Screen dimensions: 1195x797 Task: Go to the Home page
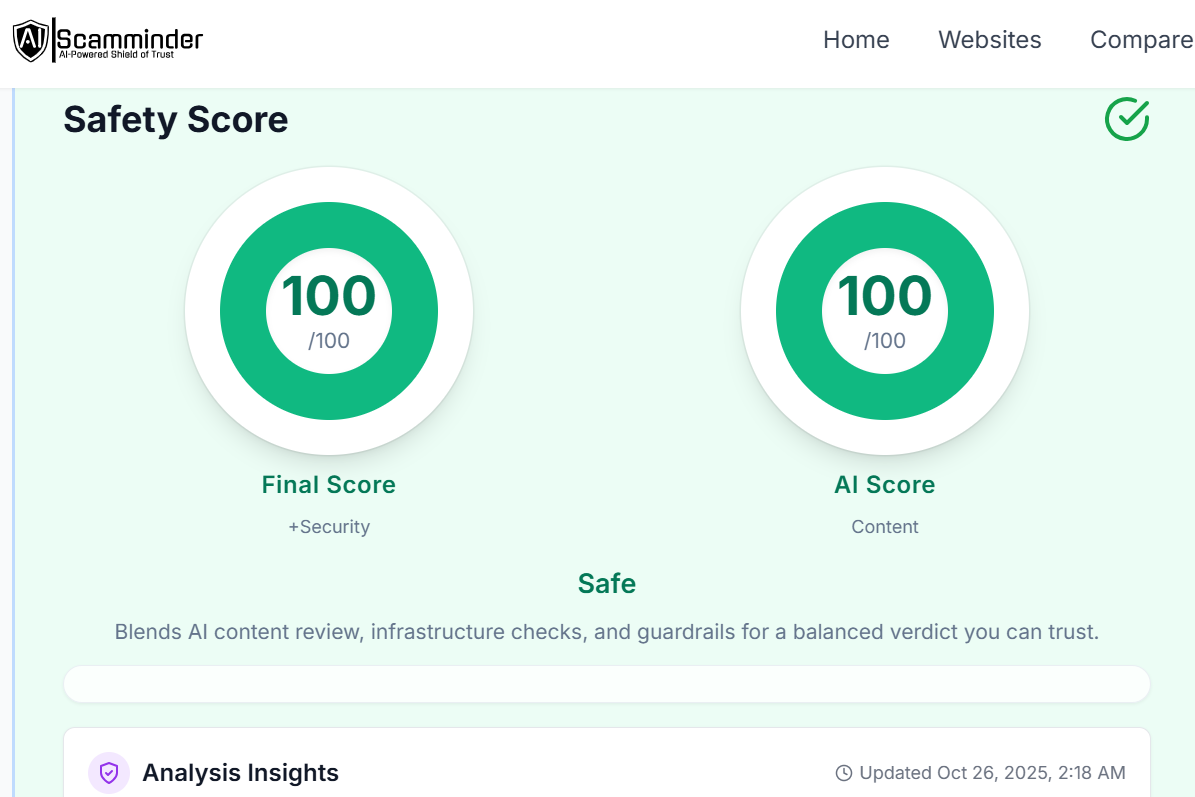(x=856, y=40)
